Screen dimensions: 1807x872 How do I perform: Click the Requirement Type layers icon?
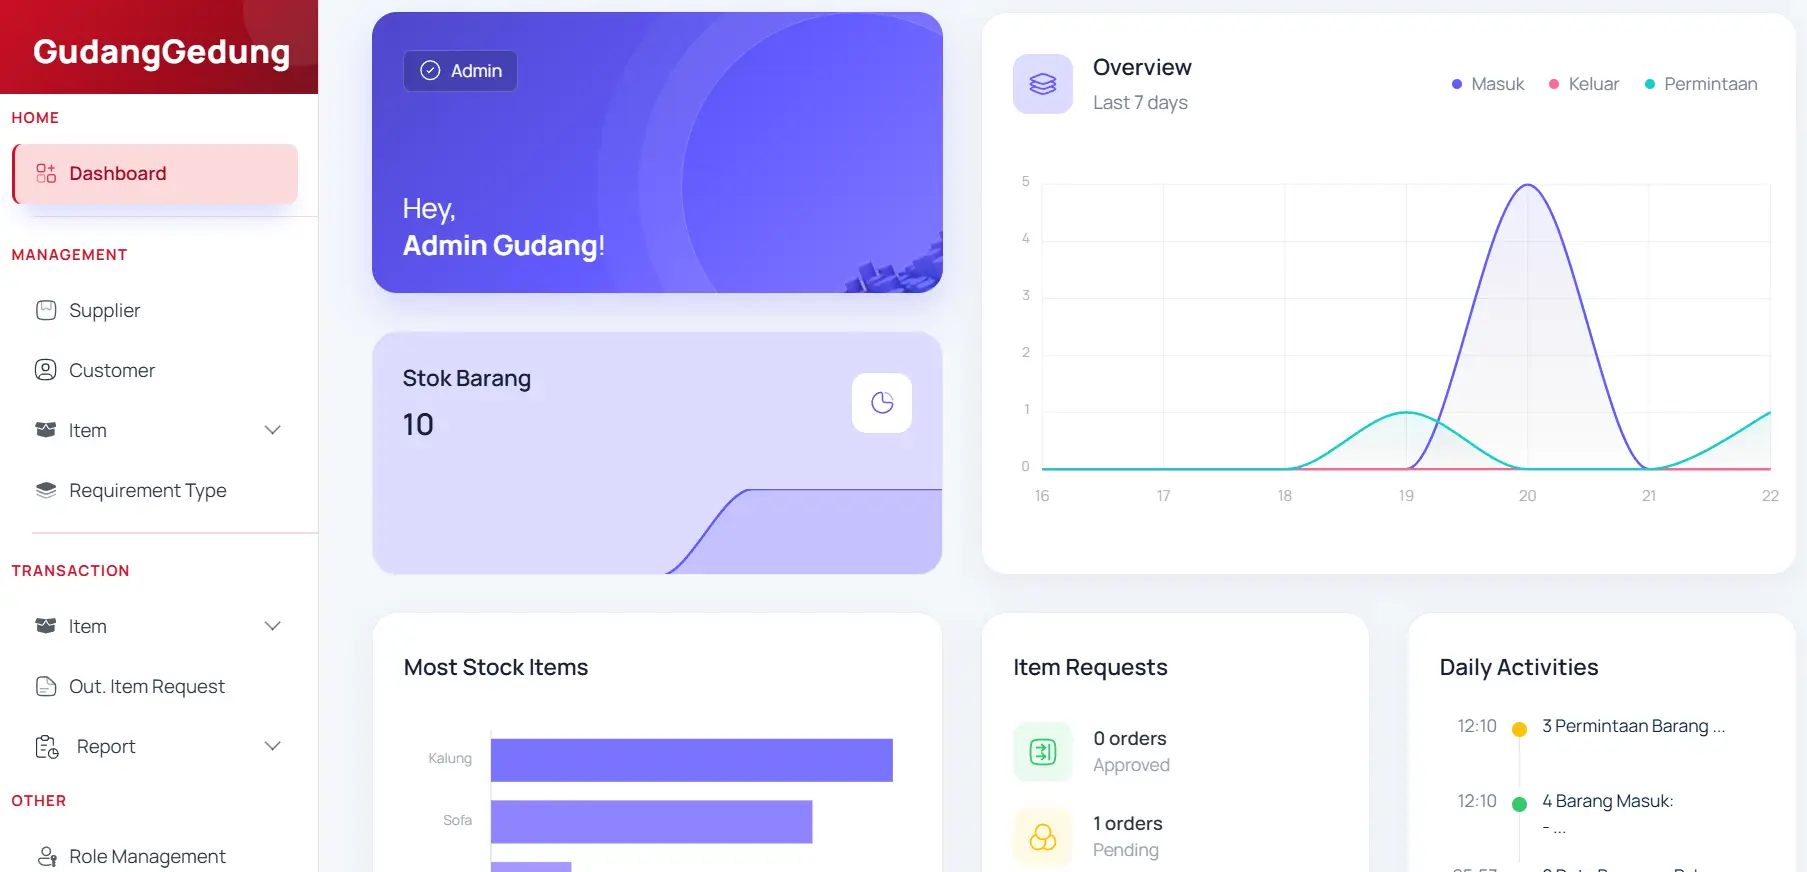[x=46, y=490]
